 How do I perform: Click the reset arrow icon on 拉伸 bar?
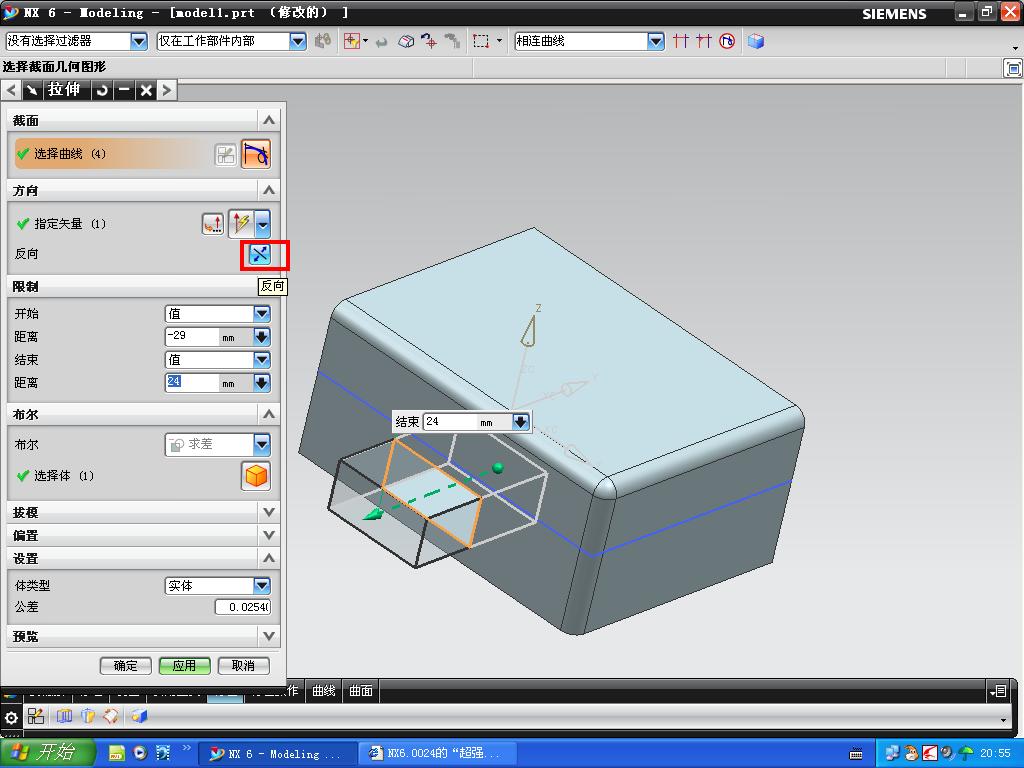click(x=103, y=90)
